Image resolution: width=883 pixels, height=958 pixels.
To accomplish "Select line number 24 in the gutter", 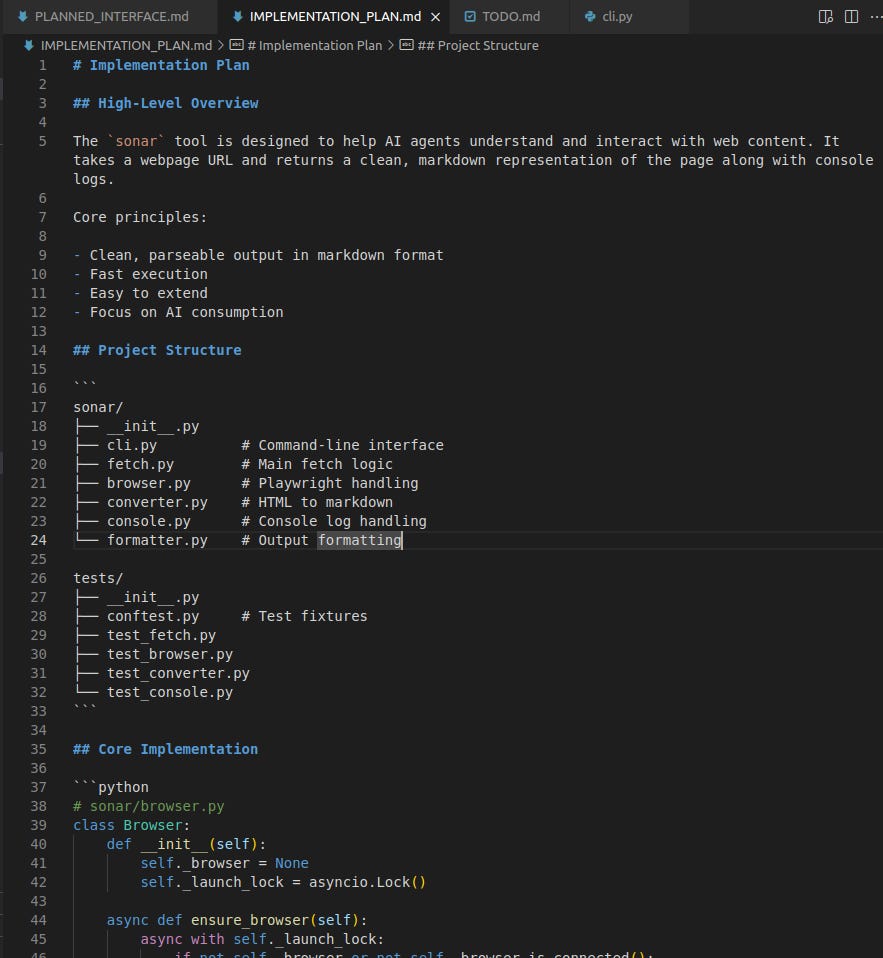I will 38,540.
